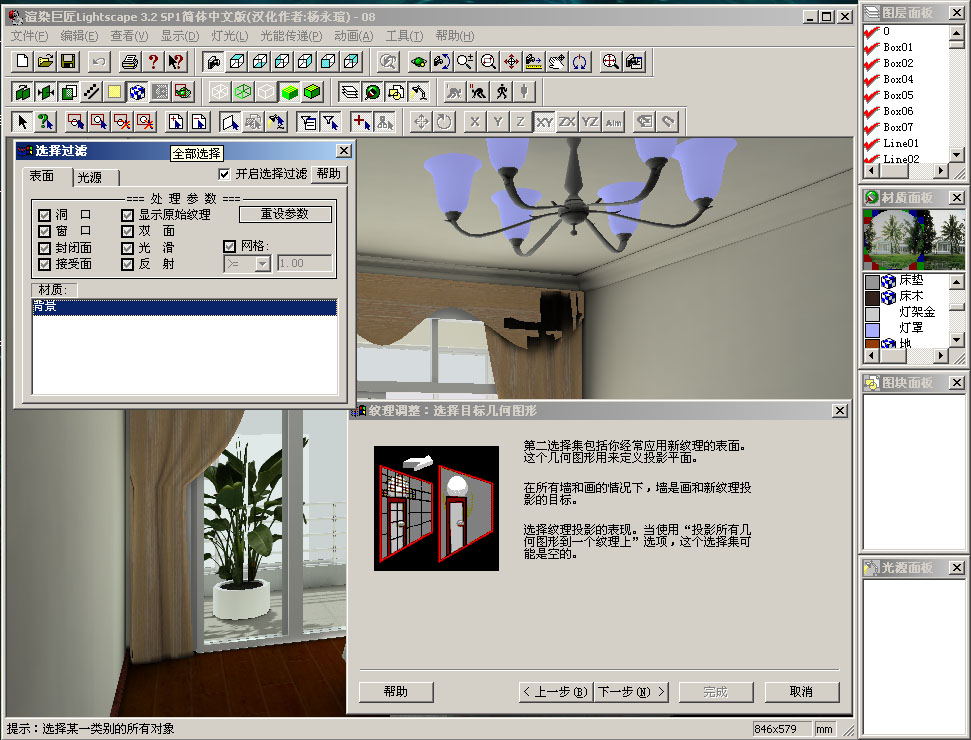Click the walking figure animation icon

tap(502, 92)
